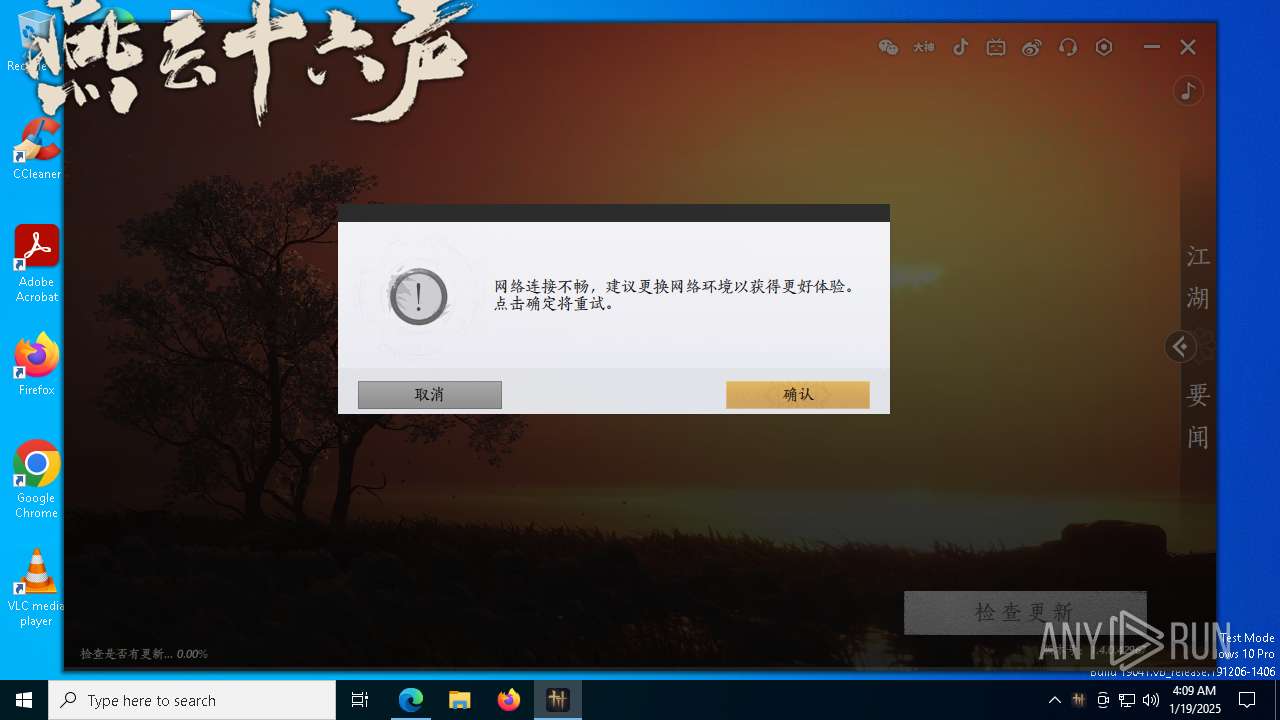Open the notification center icon
The height and width of the screenshot is (720, 1280).
(x=1247, y=700)
